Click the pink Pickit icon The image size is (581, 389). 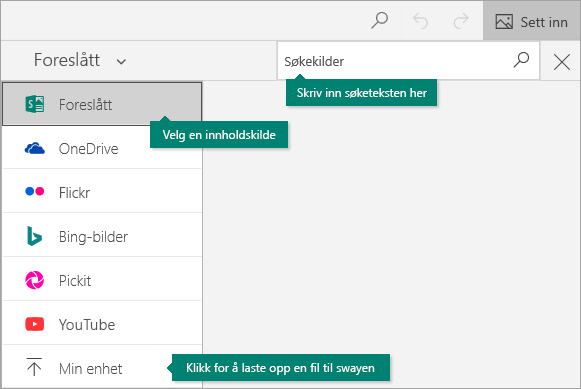coord(35,280)
